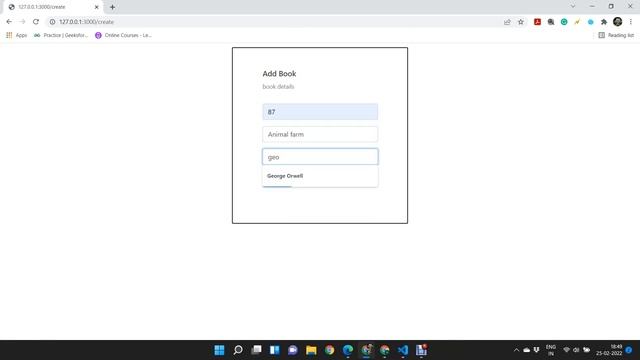
Task: Open site information icon in address bar
Action: click(52, 22)
